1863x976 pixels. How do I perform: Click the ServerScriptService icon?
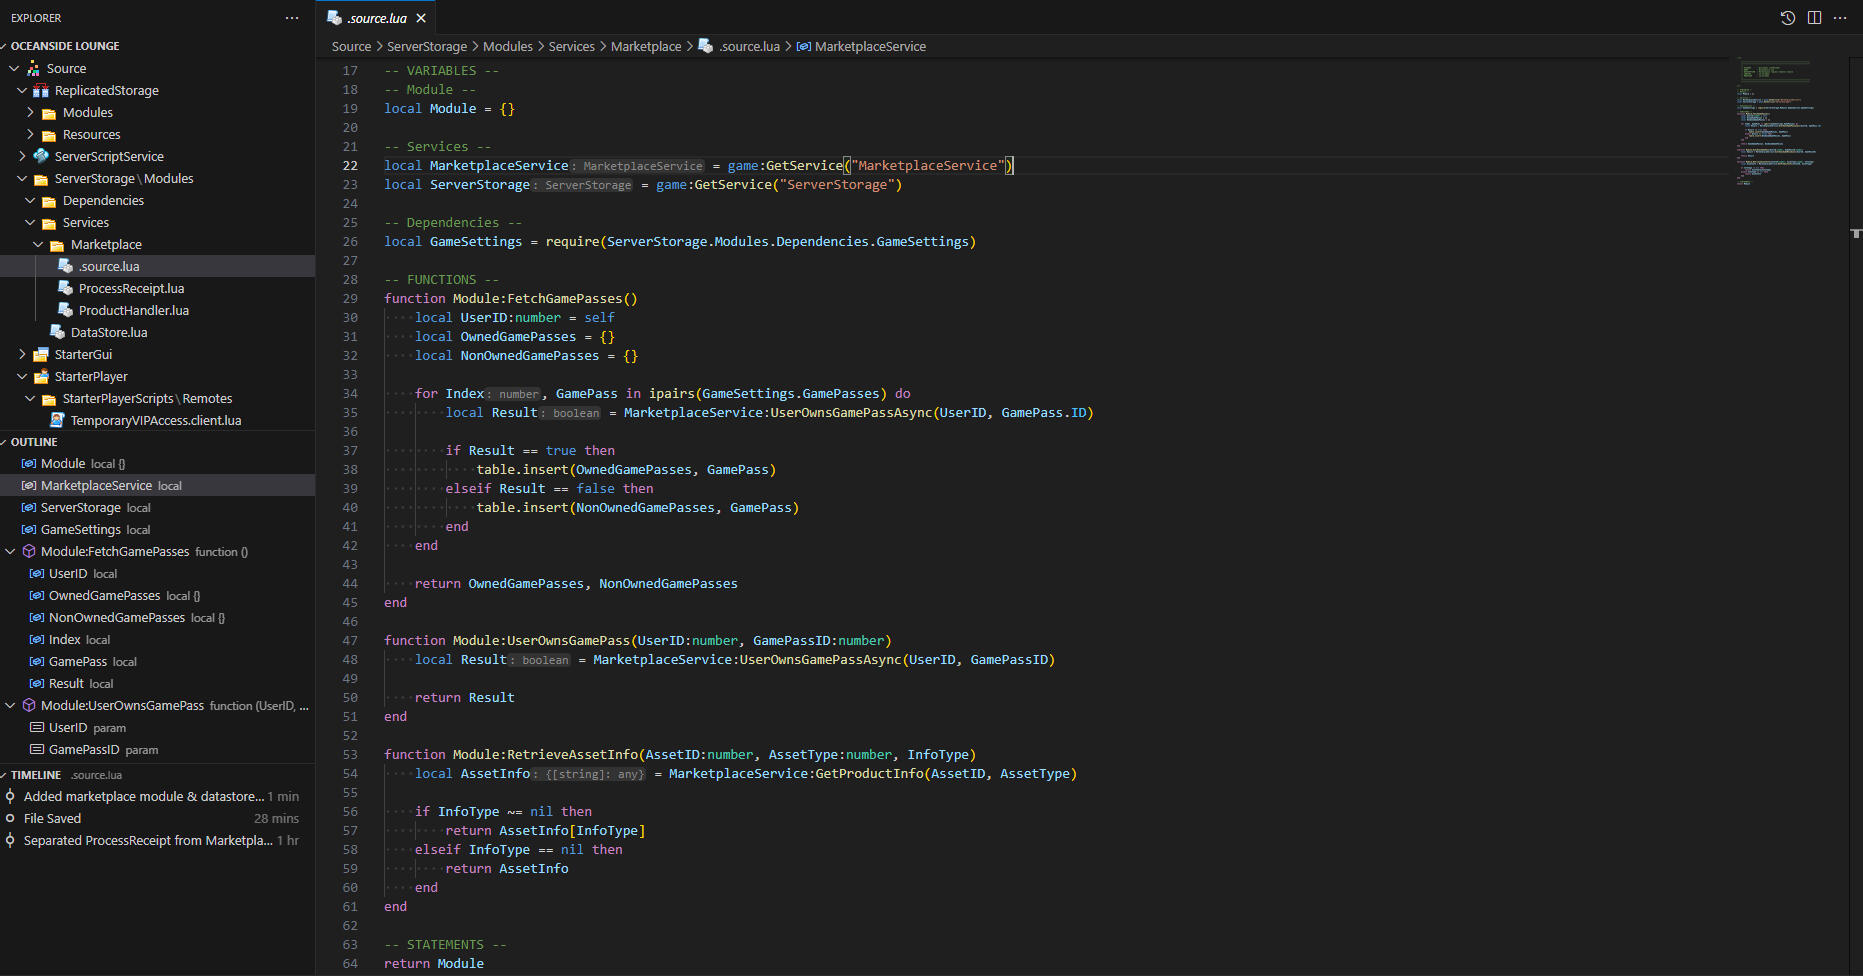41,156
